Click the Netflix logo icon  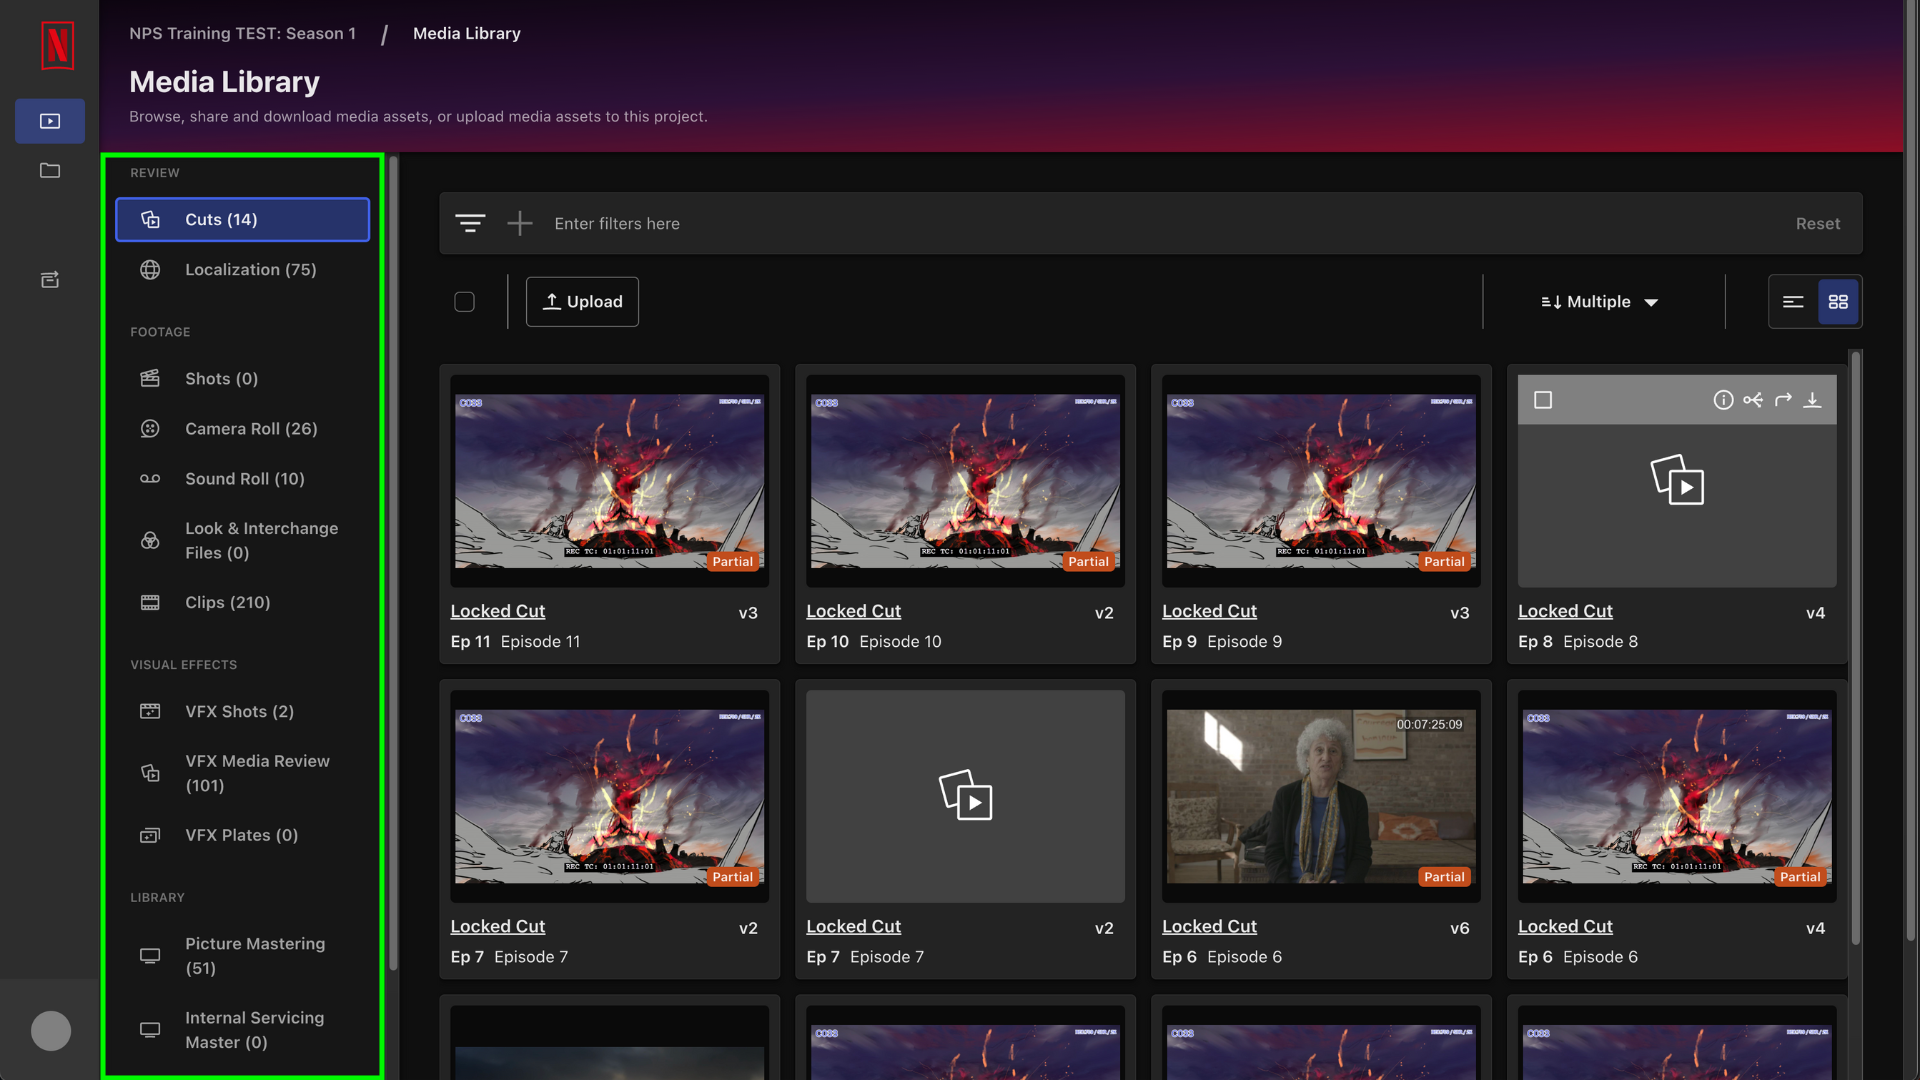tap(57, 45)
